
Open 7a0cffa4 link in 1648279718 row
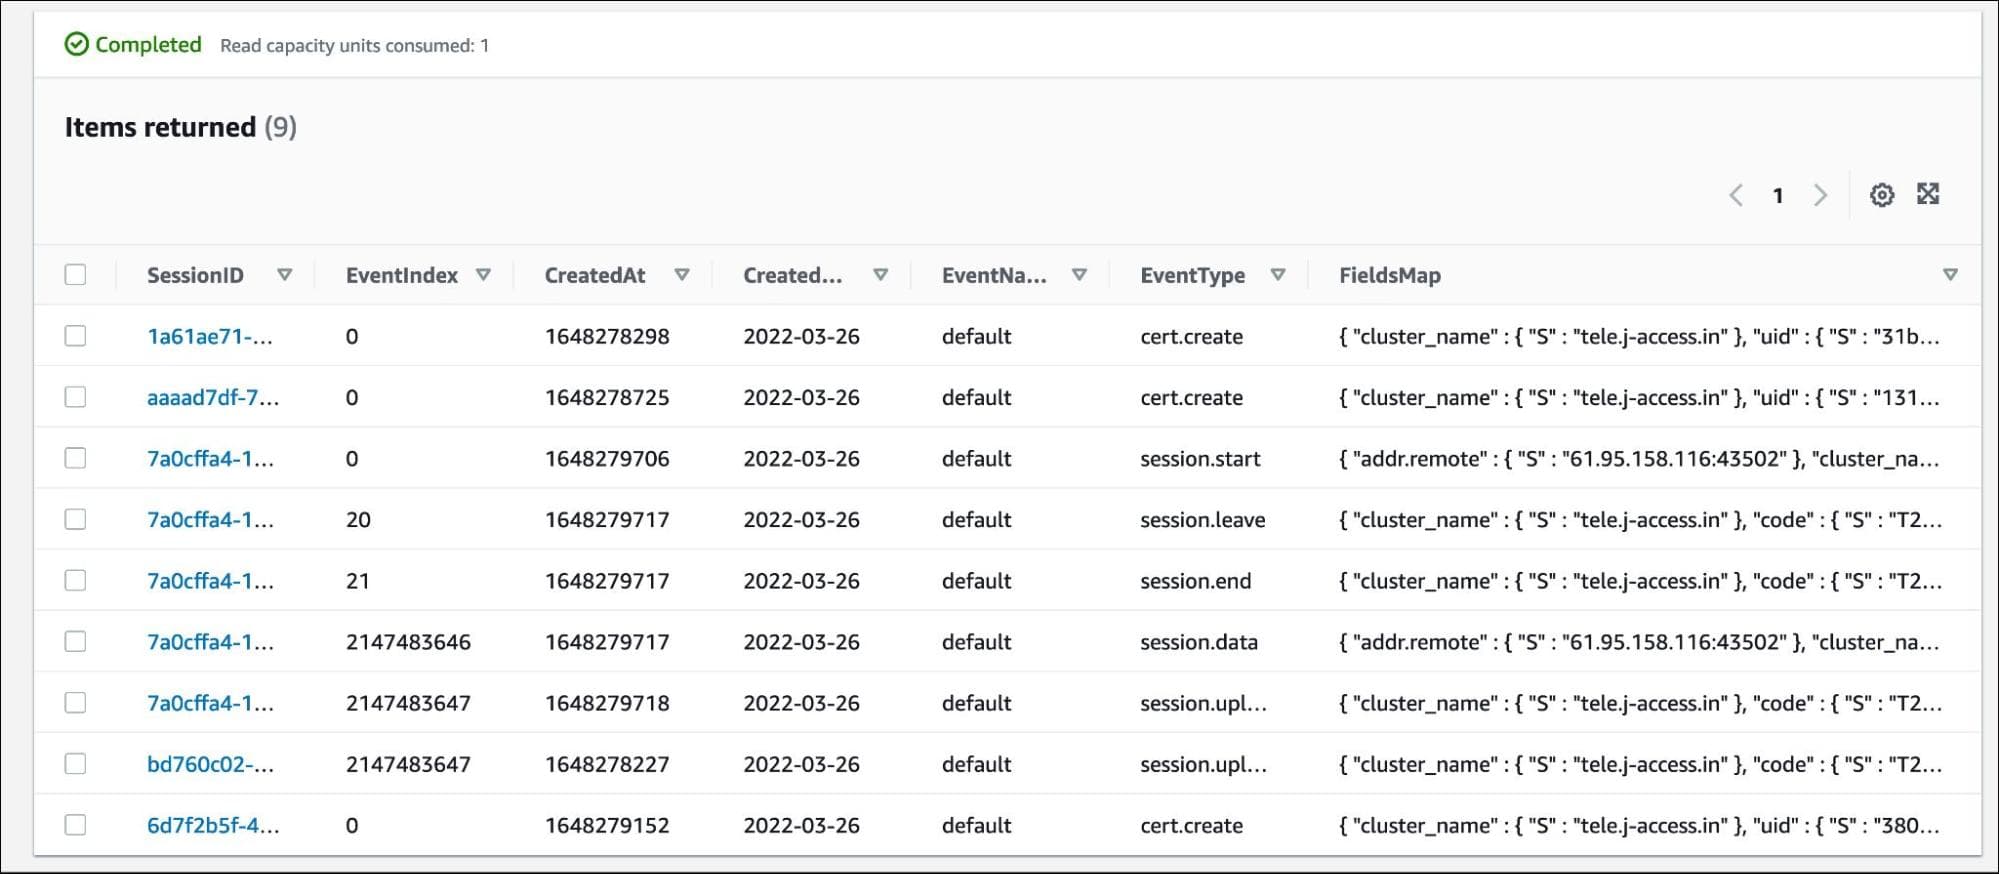[x=210, y=703]
